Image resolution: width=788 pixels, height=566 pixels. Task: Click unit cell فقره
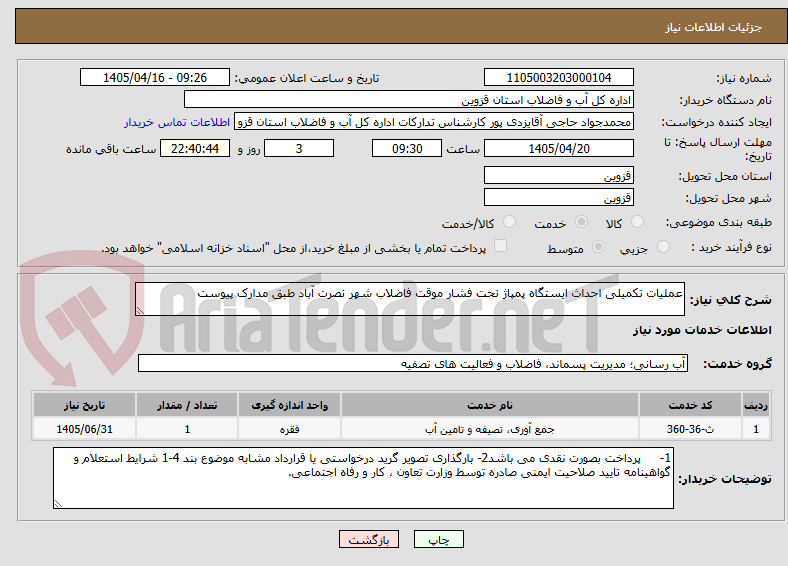click(289, 429)
